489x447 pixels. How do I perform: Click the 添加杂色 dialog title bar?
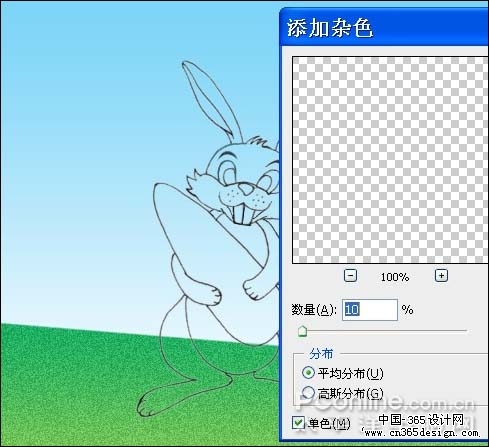(x=384, y=27)
